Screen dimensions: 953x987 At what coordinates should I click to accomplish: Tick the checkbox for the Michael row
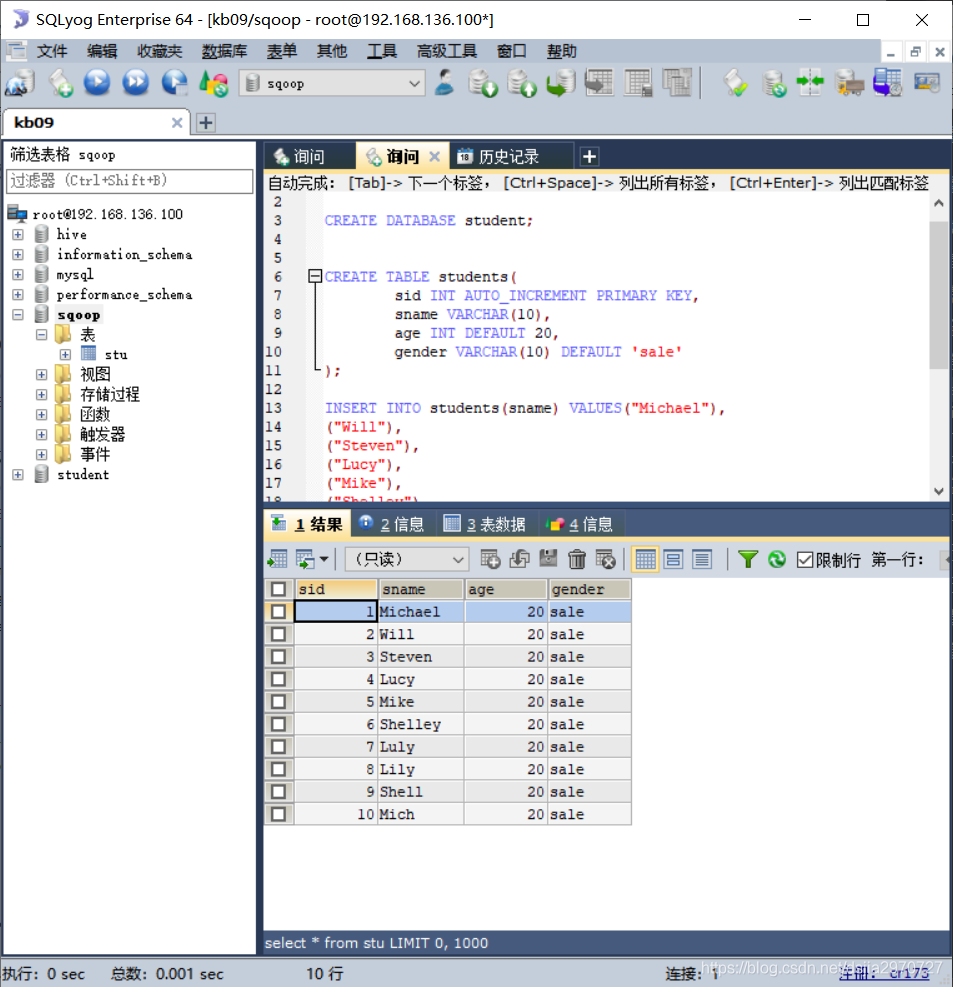click(x=278, y=612)
